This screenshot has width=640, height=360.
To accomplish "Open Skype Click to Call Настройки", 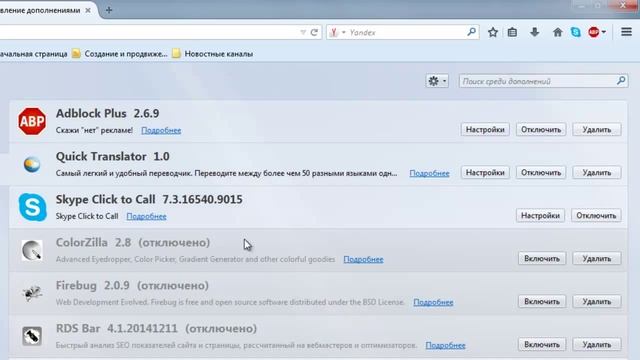I will pyautogui.click(x=540, y=216).
